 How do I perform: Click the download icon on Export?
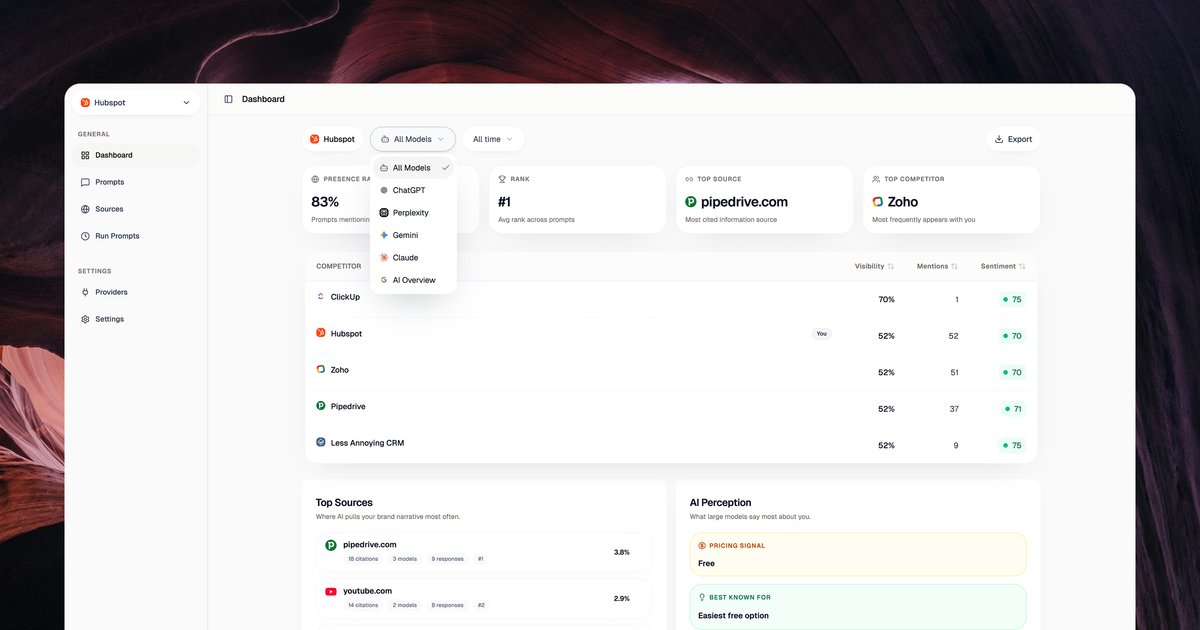click(999, 139)
